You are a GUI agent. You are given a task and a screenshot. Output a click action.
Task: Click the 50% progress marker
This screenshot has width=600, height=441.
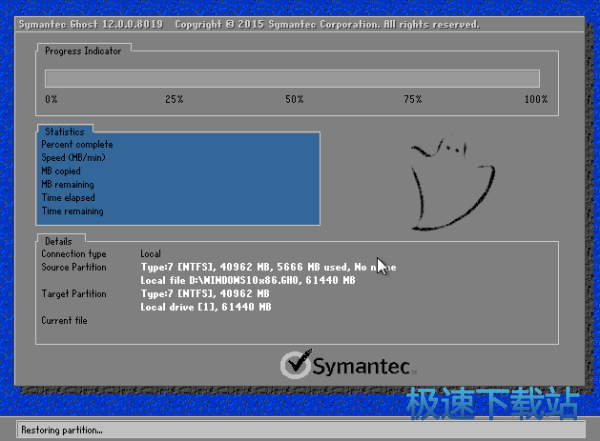(x=294, y=99)
